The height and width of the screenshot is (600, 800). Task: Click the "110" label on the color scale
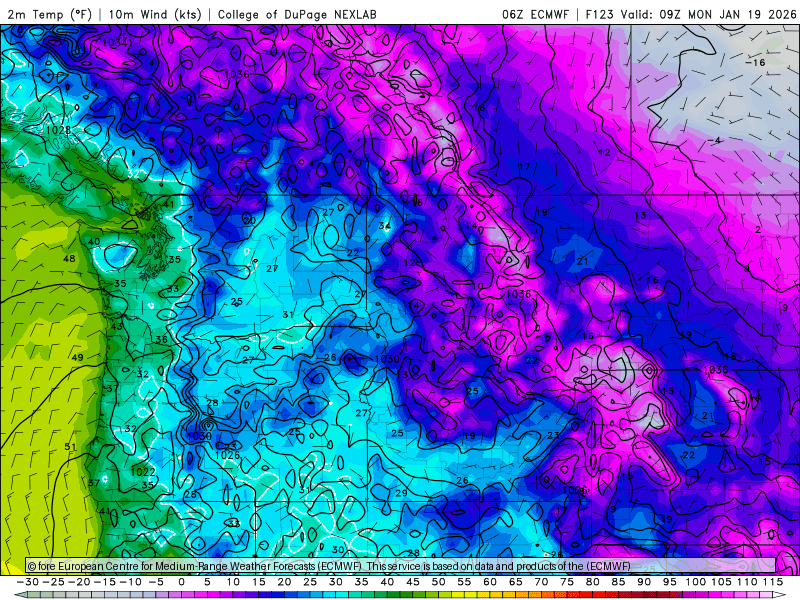[747, 582]
